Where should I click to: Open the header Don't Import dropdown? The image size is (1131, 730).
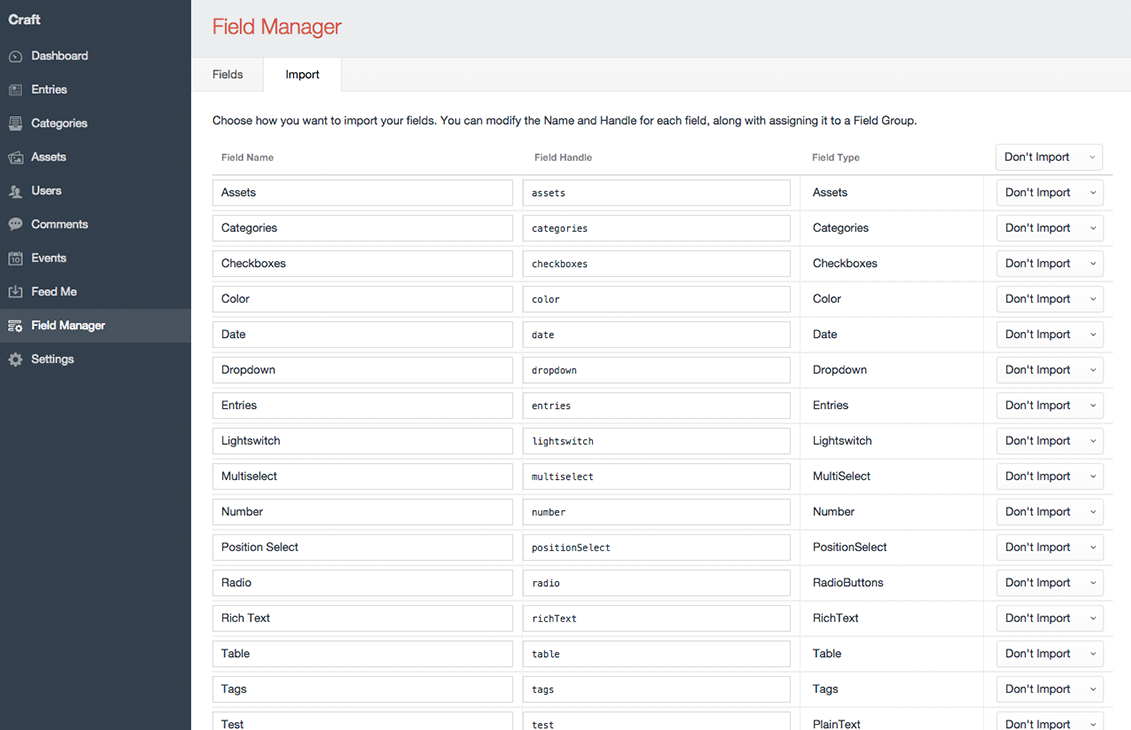coord(1049,157)
